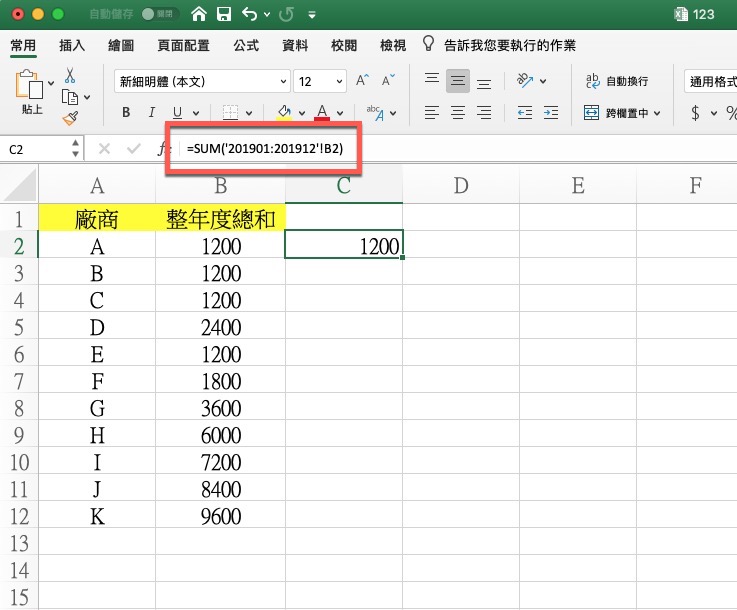This screenshot has height=610, width=737.
Task: Click the Home icon in title bar
Action: [199, 15]
